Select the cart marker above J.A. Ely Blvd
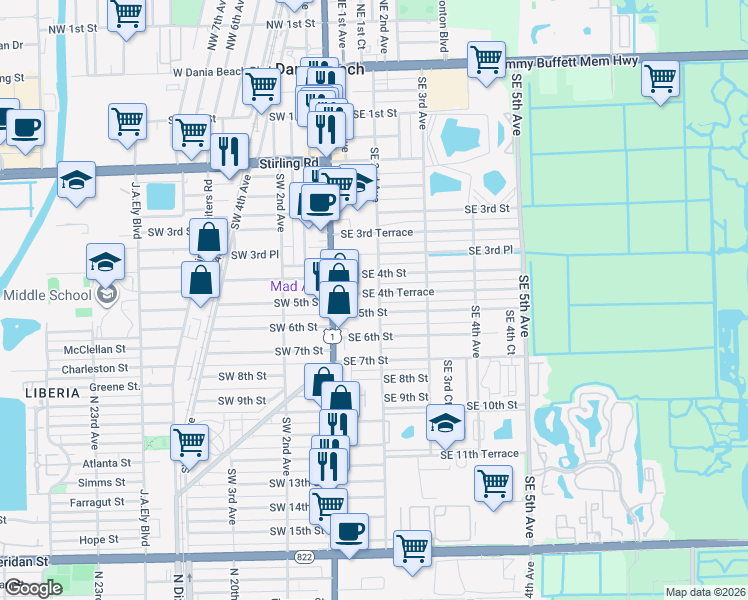The height and width of the screenshot is (600, 748). tap(127, 122)
